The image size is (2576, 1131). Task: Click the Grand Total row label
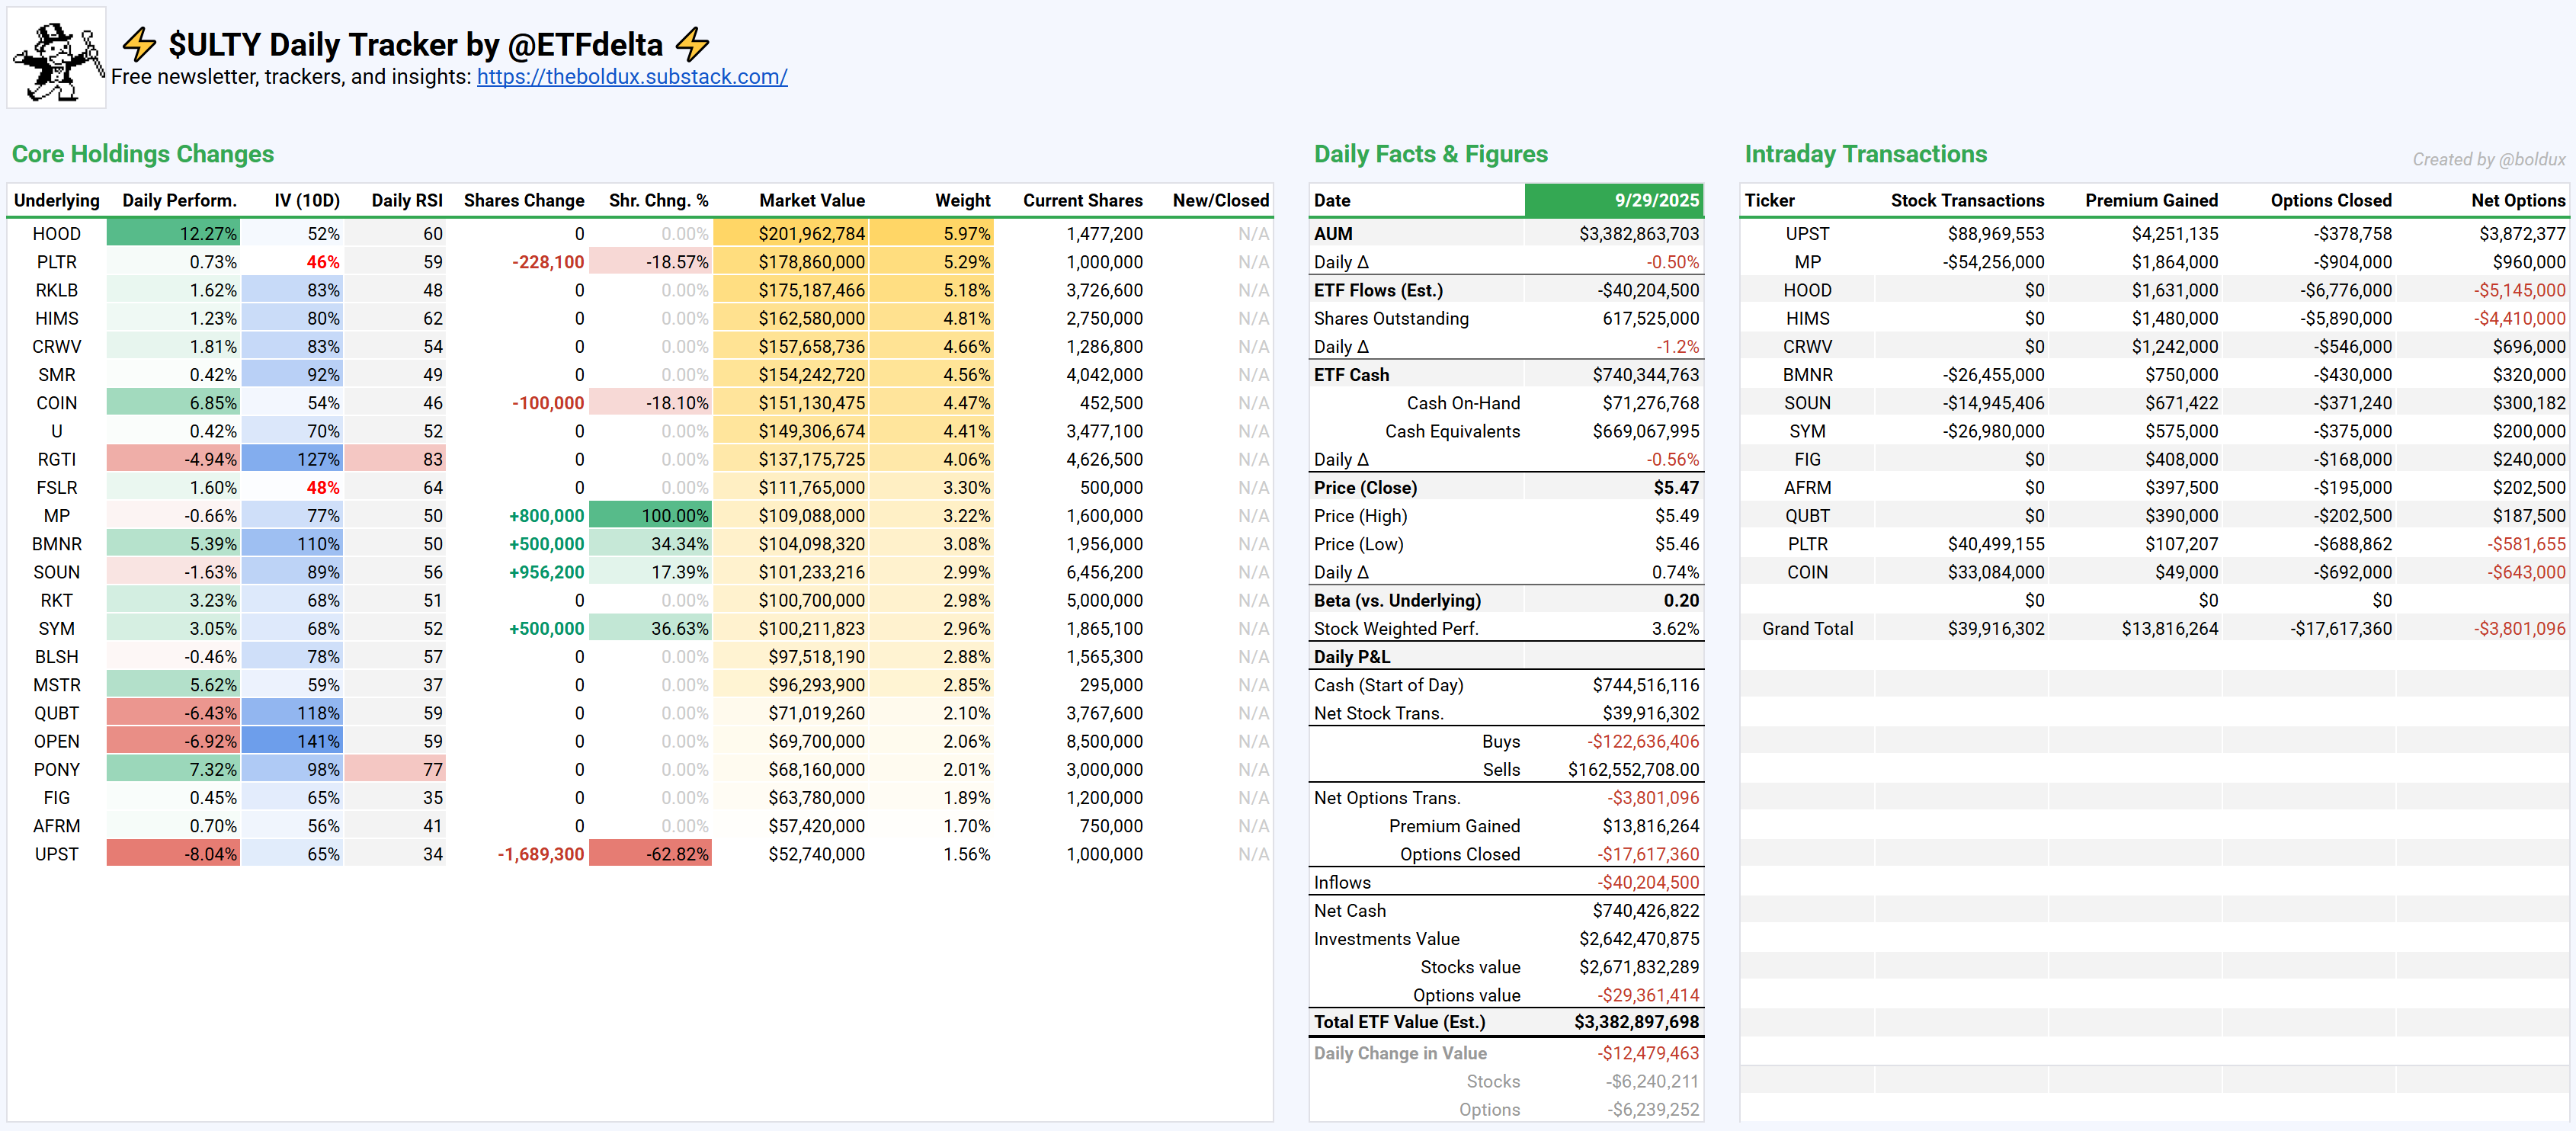(1807, 629)
